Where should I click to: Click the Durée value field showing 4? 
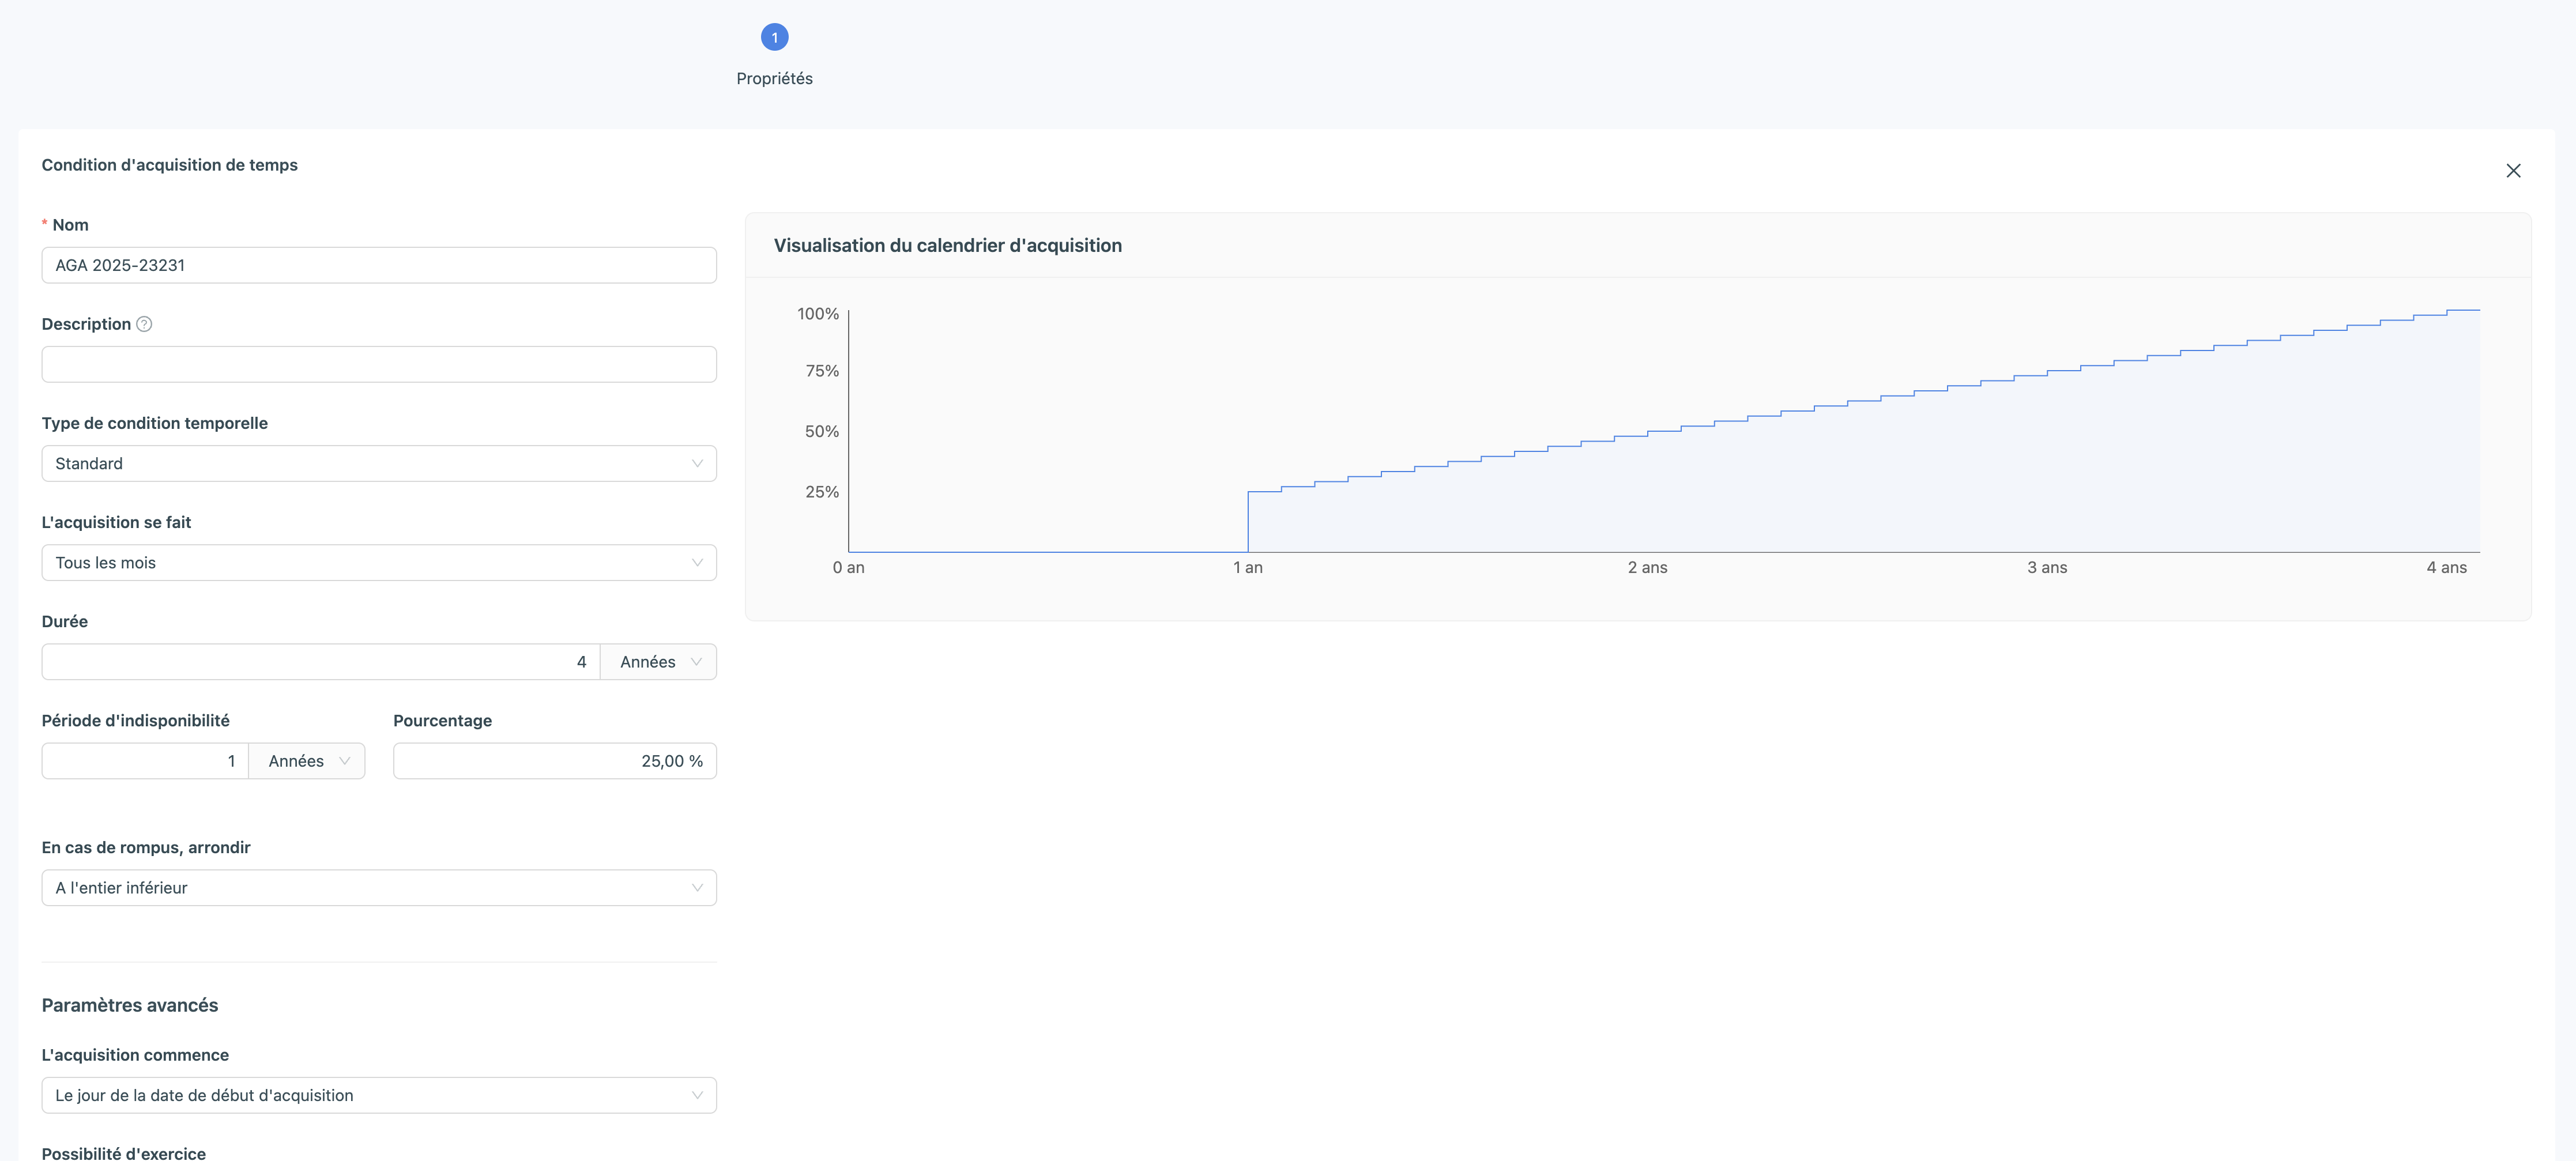click(321, 661)
